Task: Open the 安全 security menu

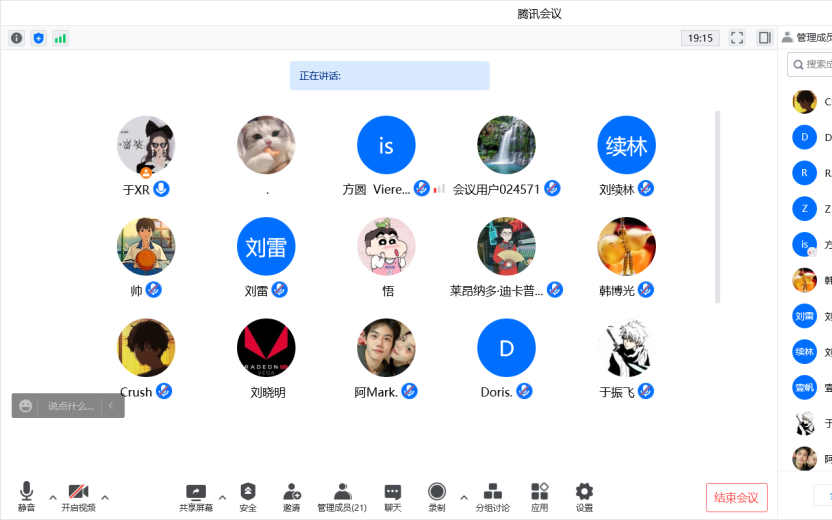Action: 248,497
